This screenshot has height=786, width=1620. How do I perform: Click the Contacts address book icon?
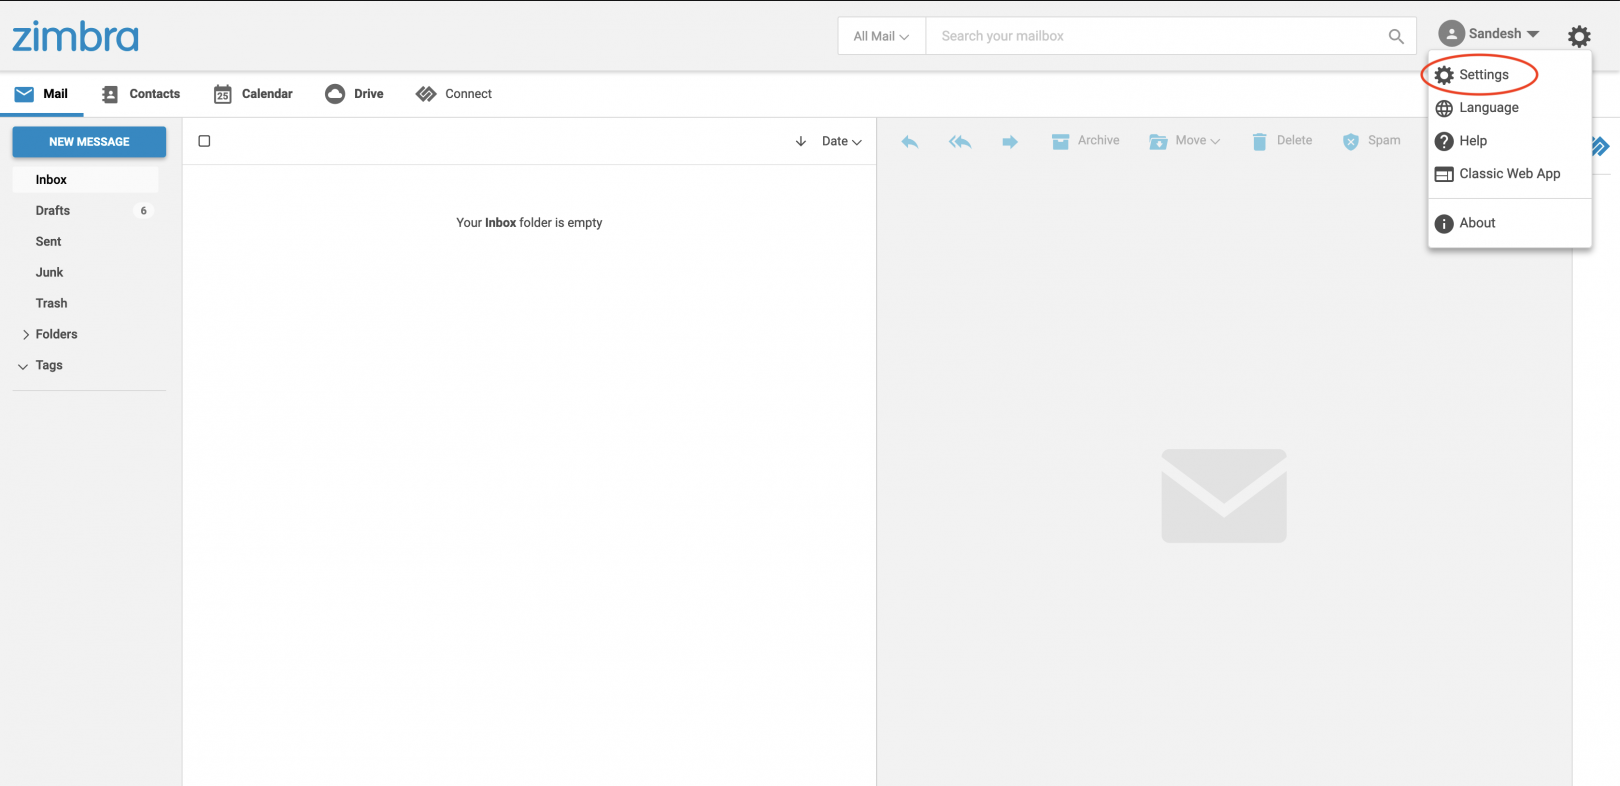110,94
